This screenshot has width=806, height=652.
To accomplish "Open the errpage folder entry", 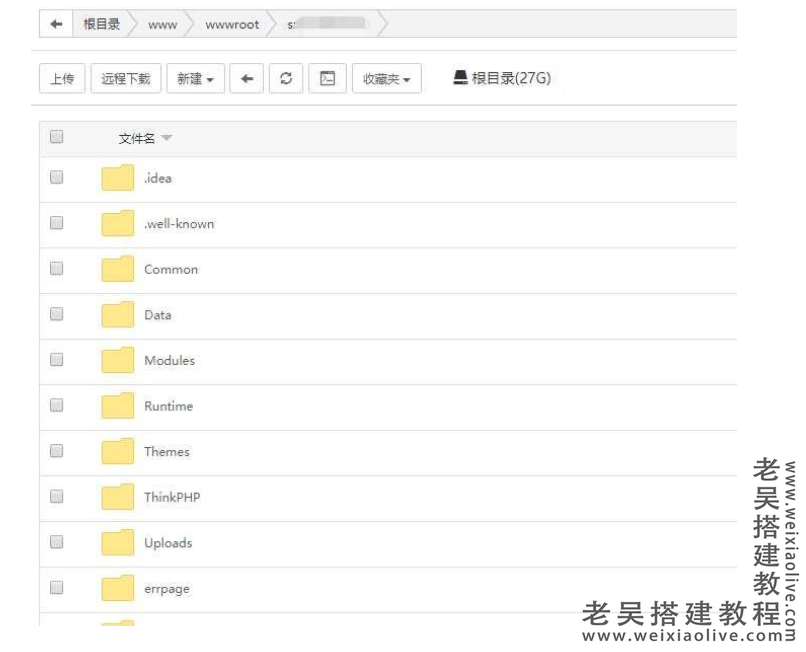I will click(165, 589).
